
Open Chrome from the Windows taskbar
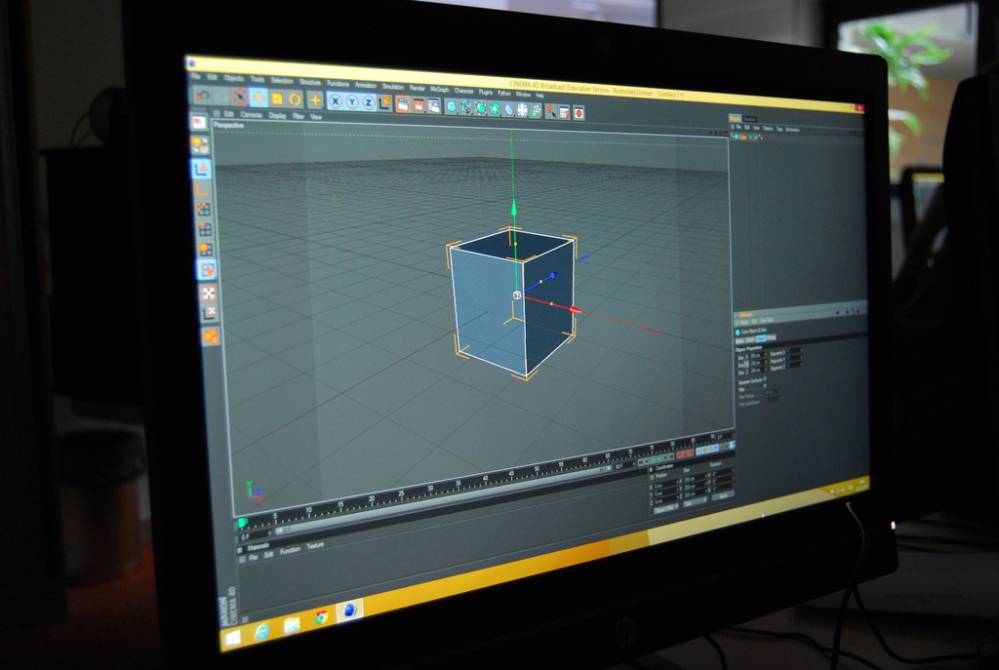click(321, 617)
